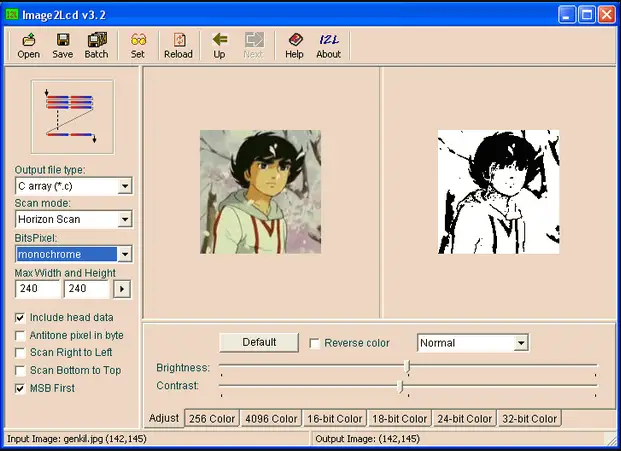Screen dimensions: 621x451
Task: Close the Image2Lcd window
Action: click(x=607, y=15)
